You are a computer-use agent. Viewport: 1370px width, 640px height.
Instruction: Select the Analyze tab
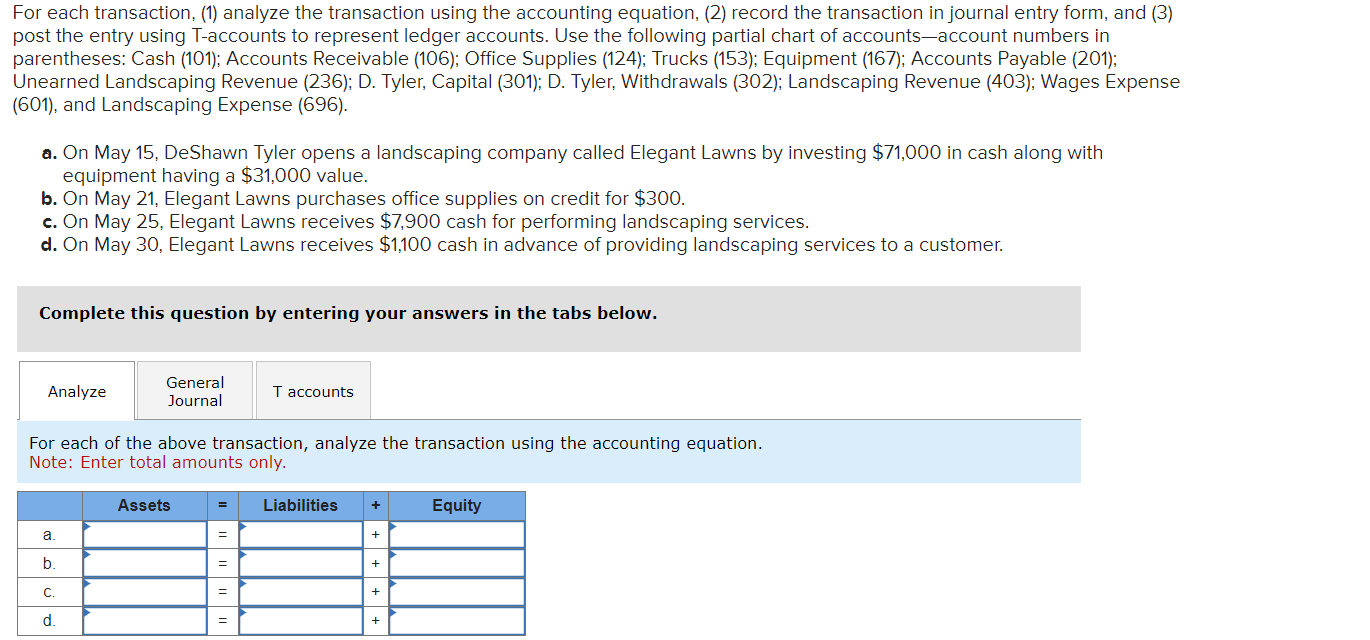click(75, 391)
